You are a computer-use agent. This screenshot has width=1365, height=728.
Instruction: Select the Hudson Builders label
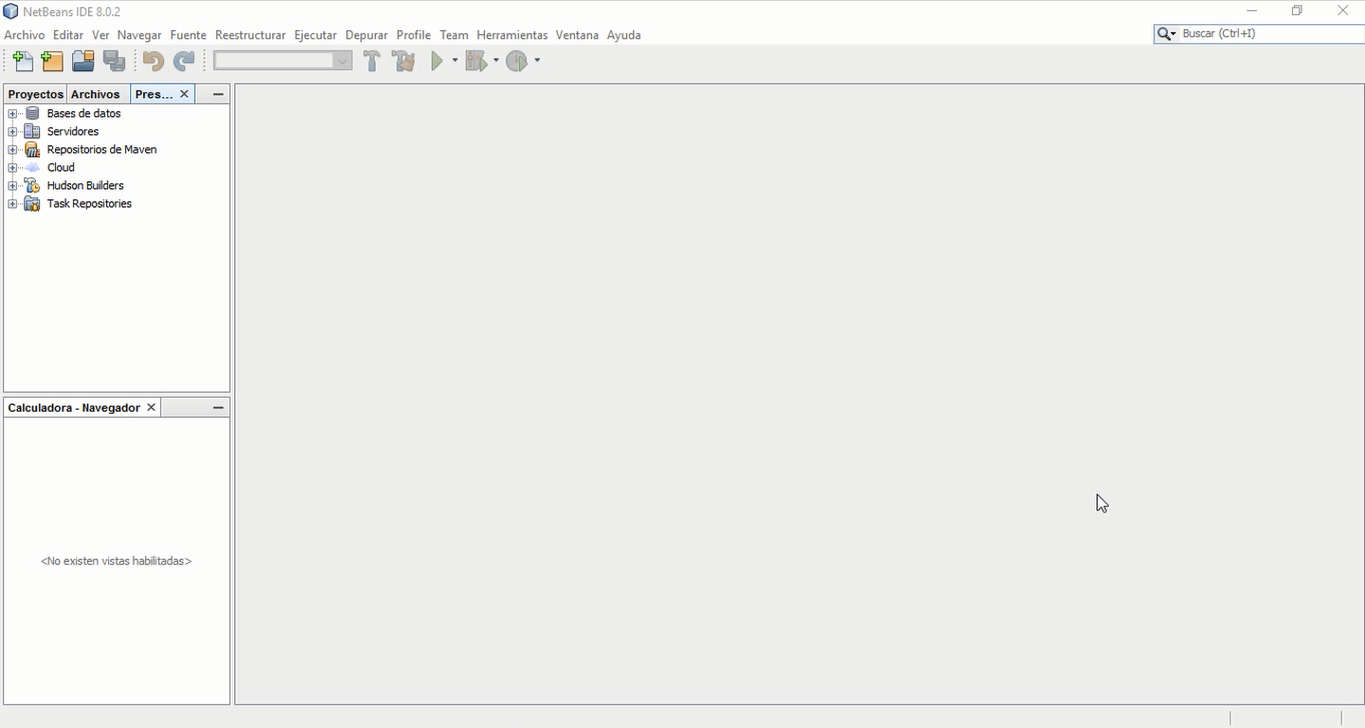pos(85,186)
